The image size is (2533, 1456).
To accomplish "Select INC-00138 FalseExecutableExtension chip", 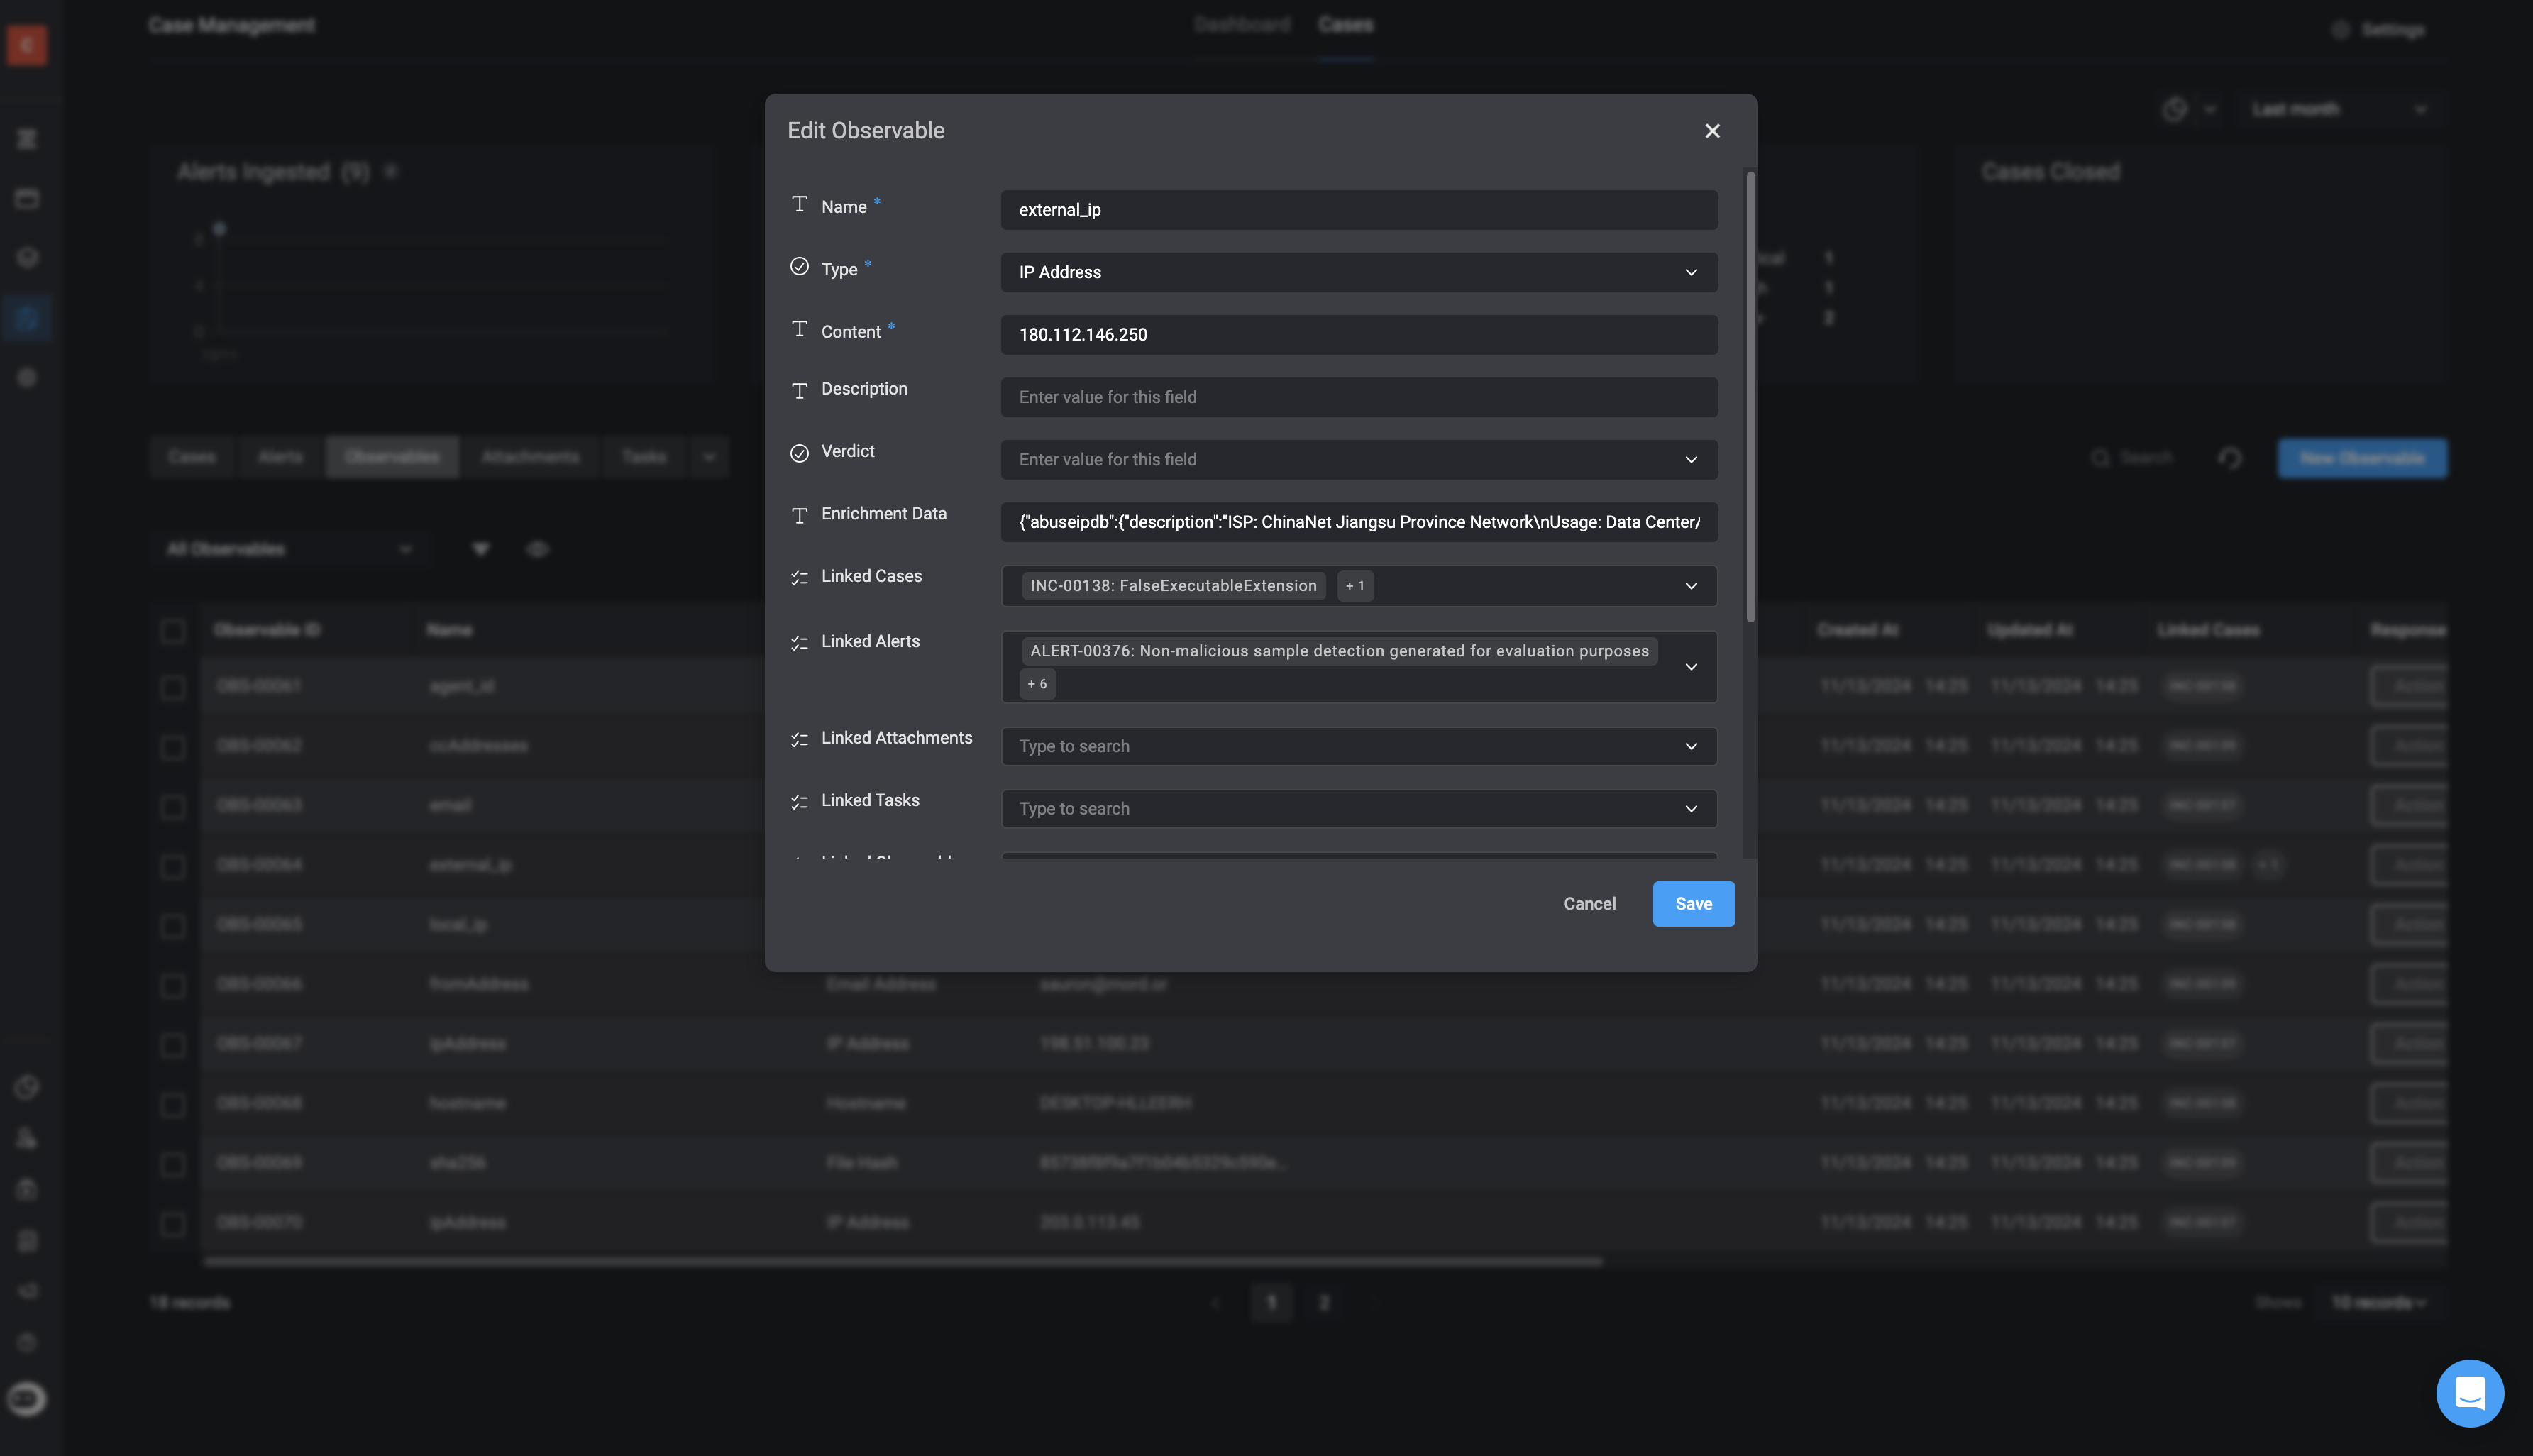I will [x=1173, y=586].
